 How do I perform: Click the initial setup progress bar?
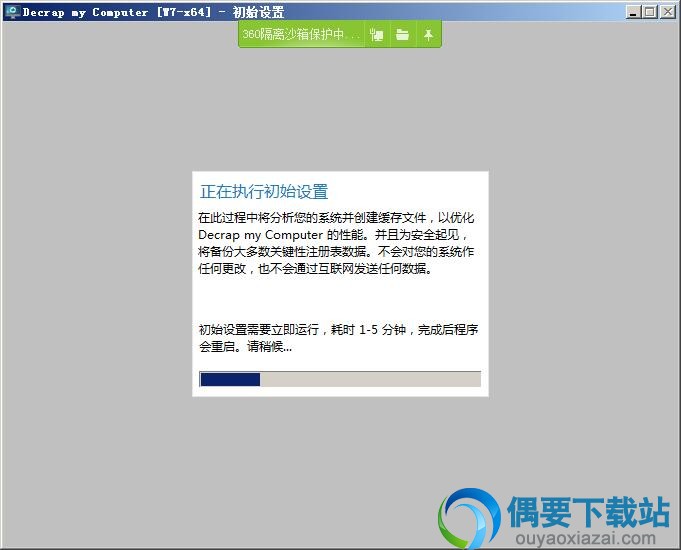(x=340, y=379)
